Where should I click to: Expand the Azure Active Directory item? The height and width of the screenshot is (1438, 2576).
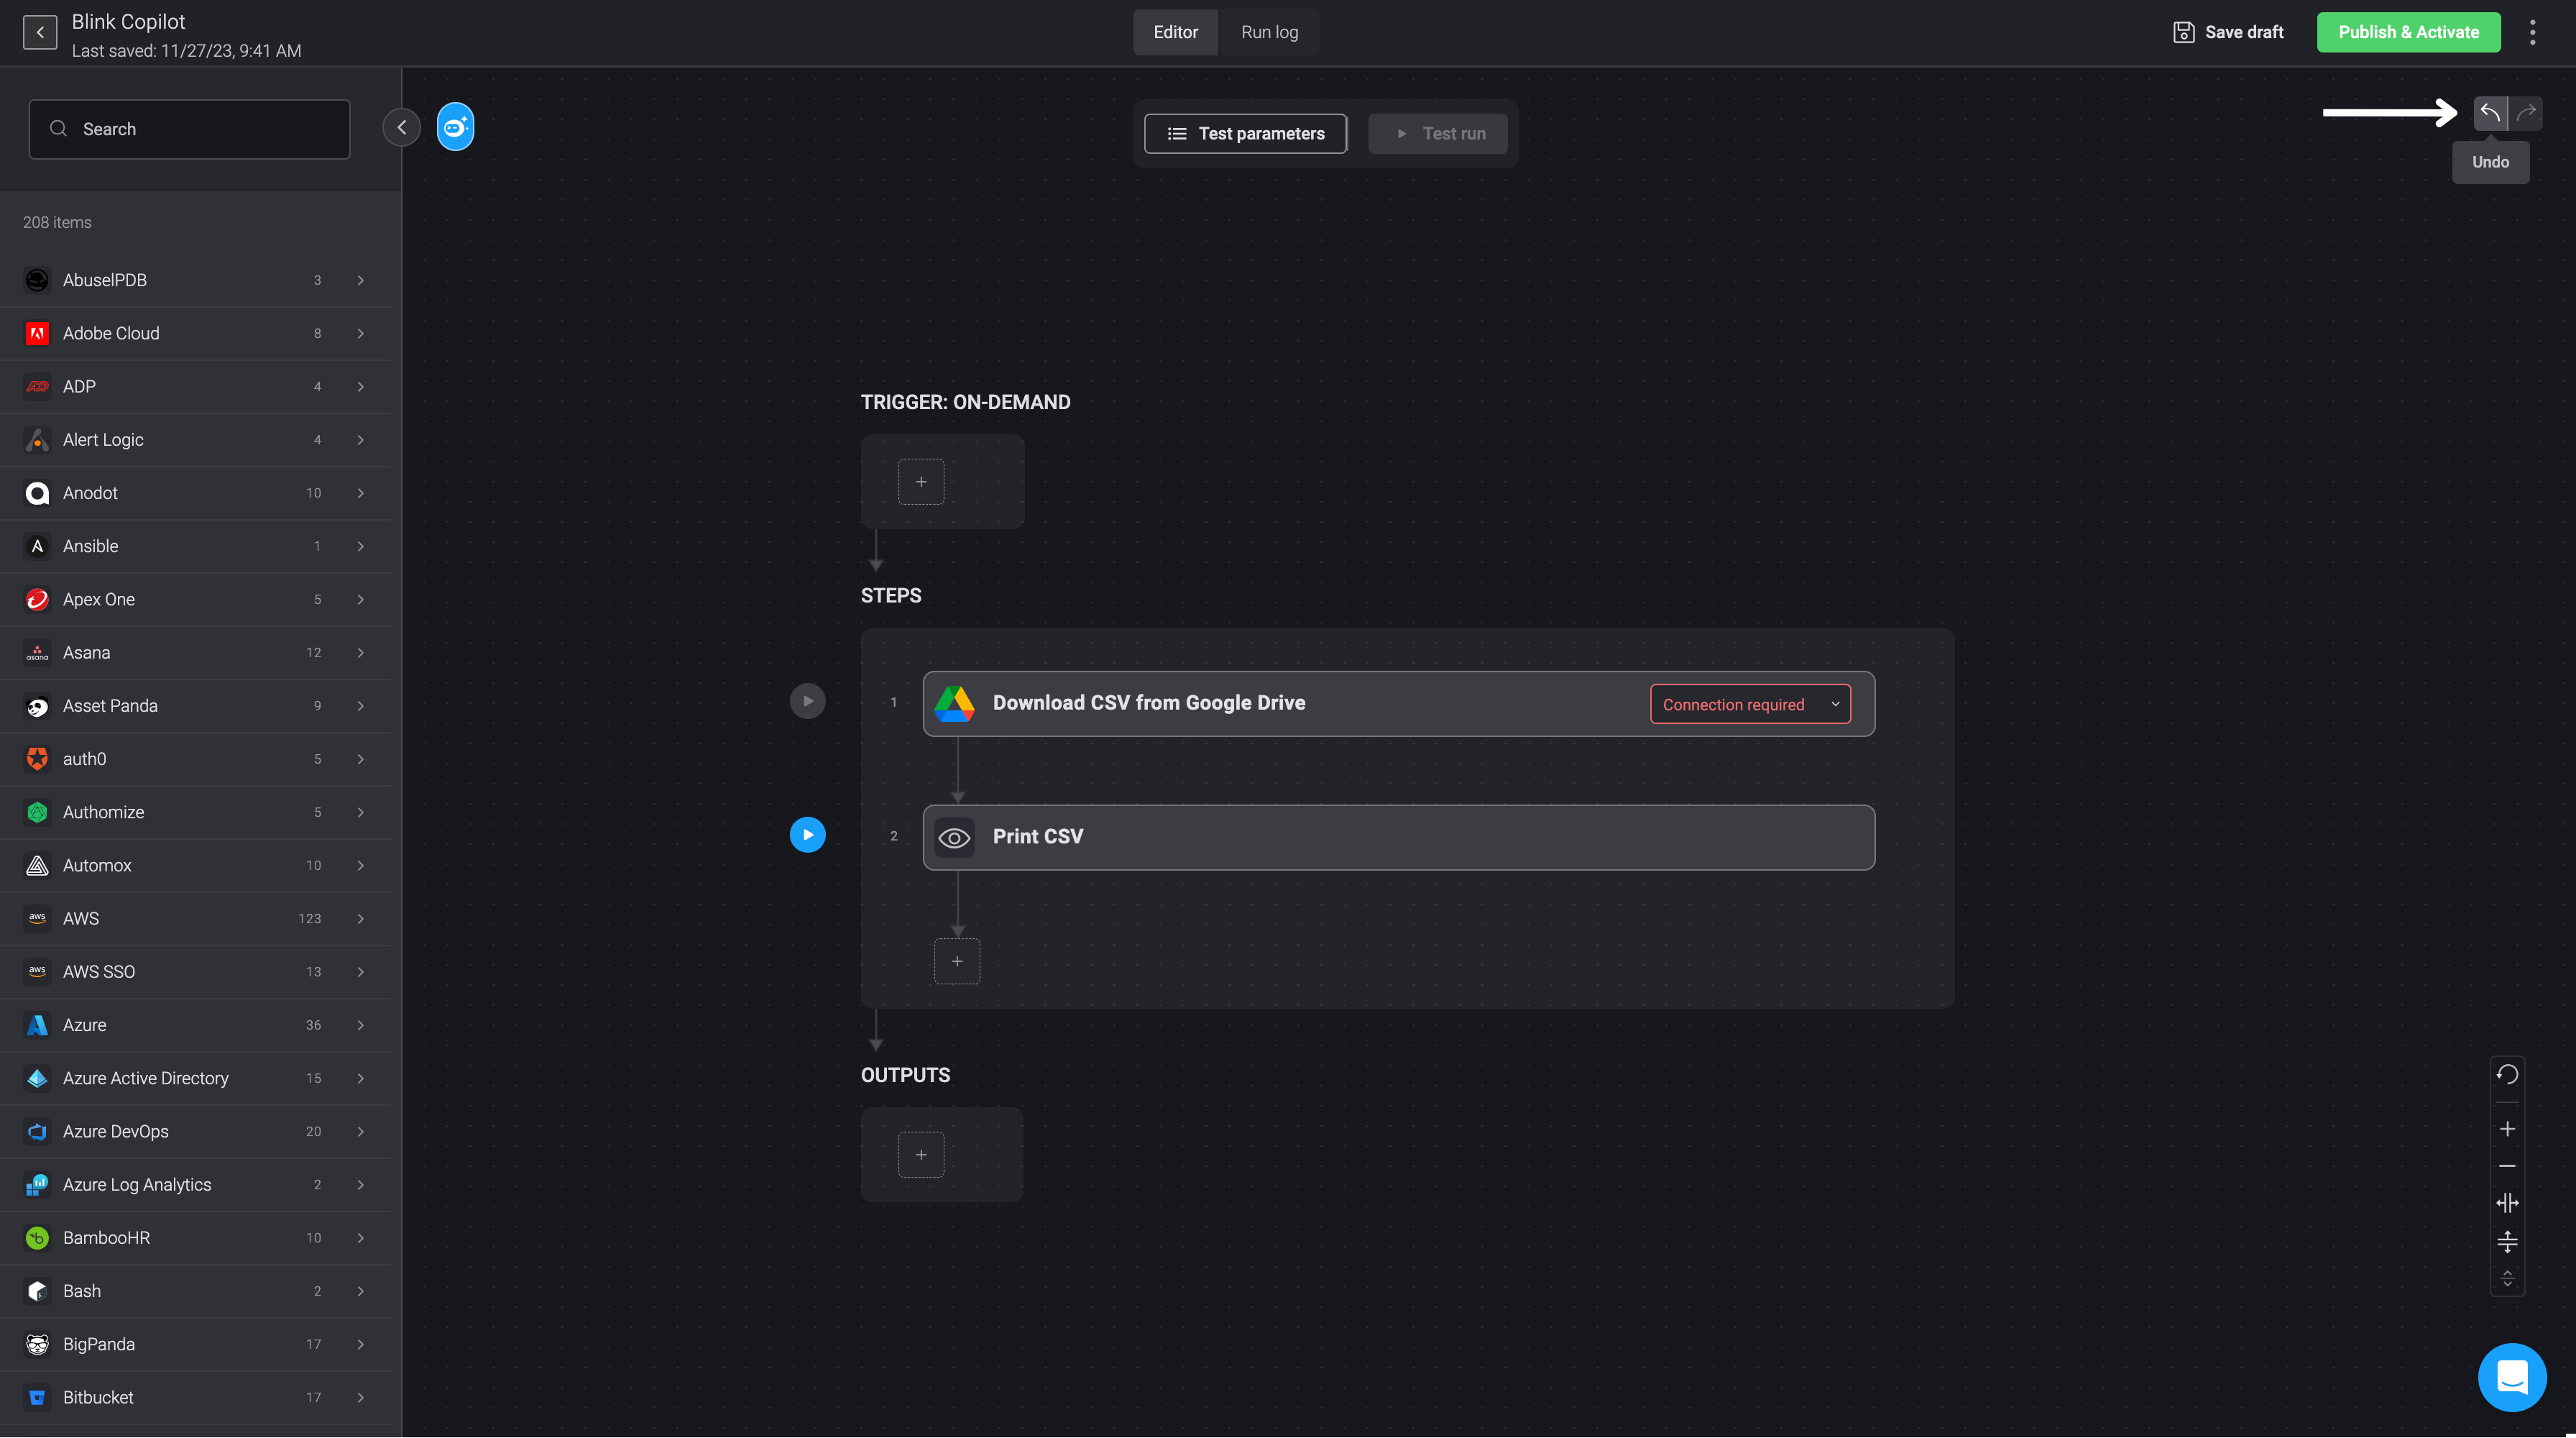click(x=196, y=1078)
